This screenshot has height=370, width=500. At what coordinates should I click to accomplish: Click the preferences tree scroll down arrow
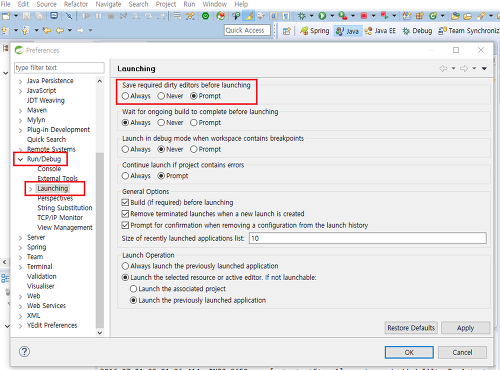click(x=100, y=333)
